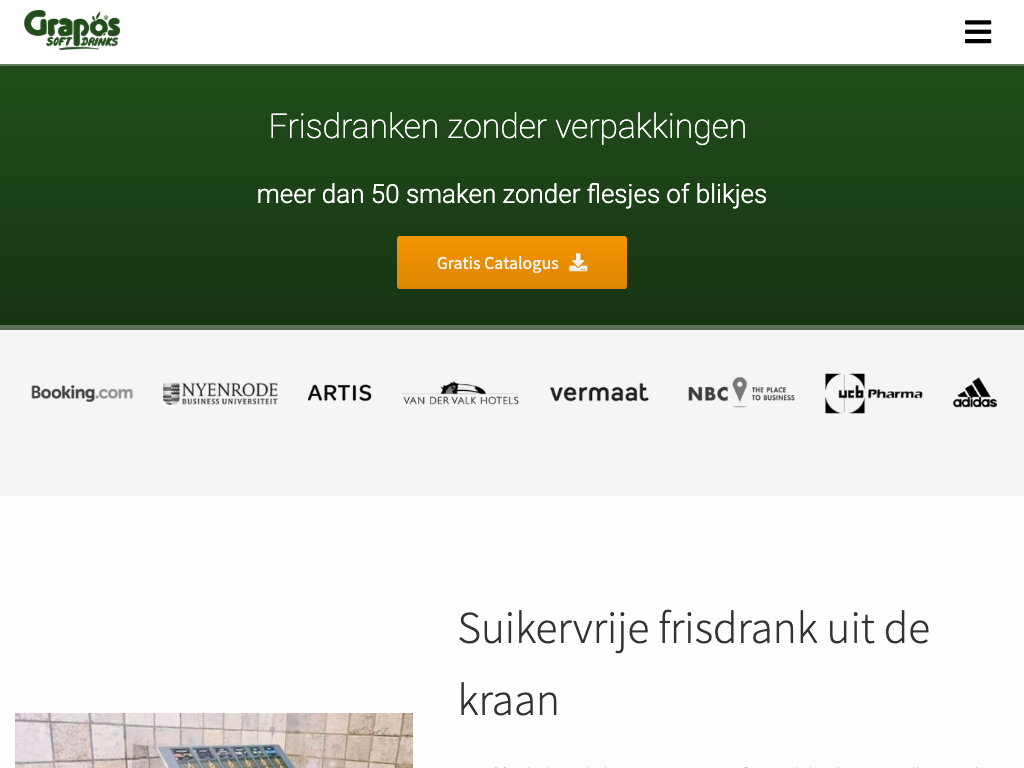
Task: Click the Nyenrode Business Universiteit text
Action: coord(230,393)
